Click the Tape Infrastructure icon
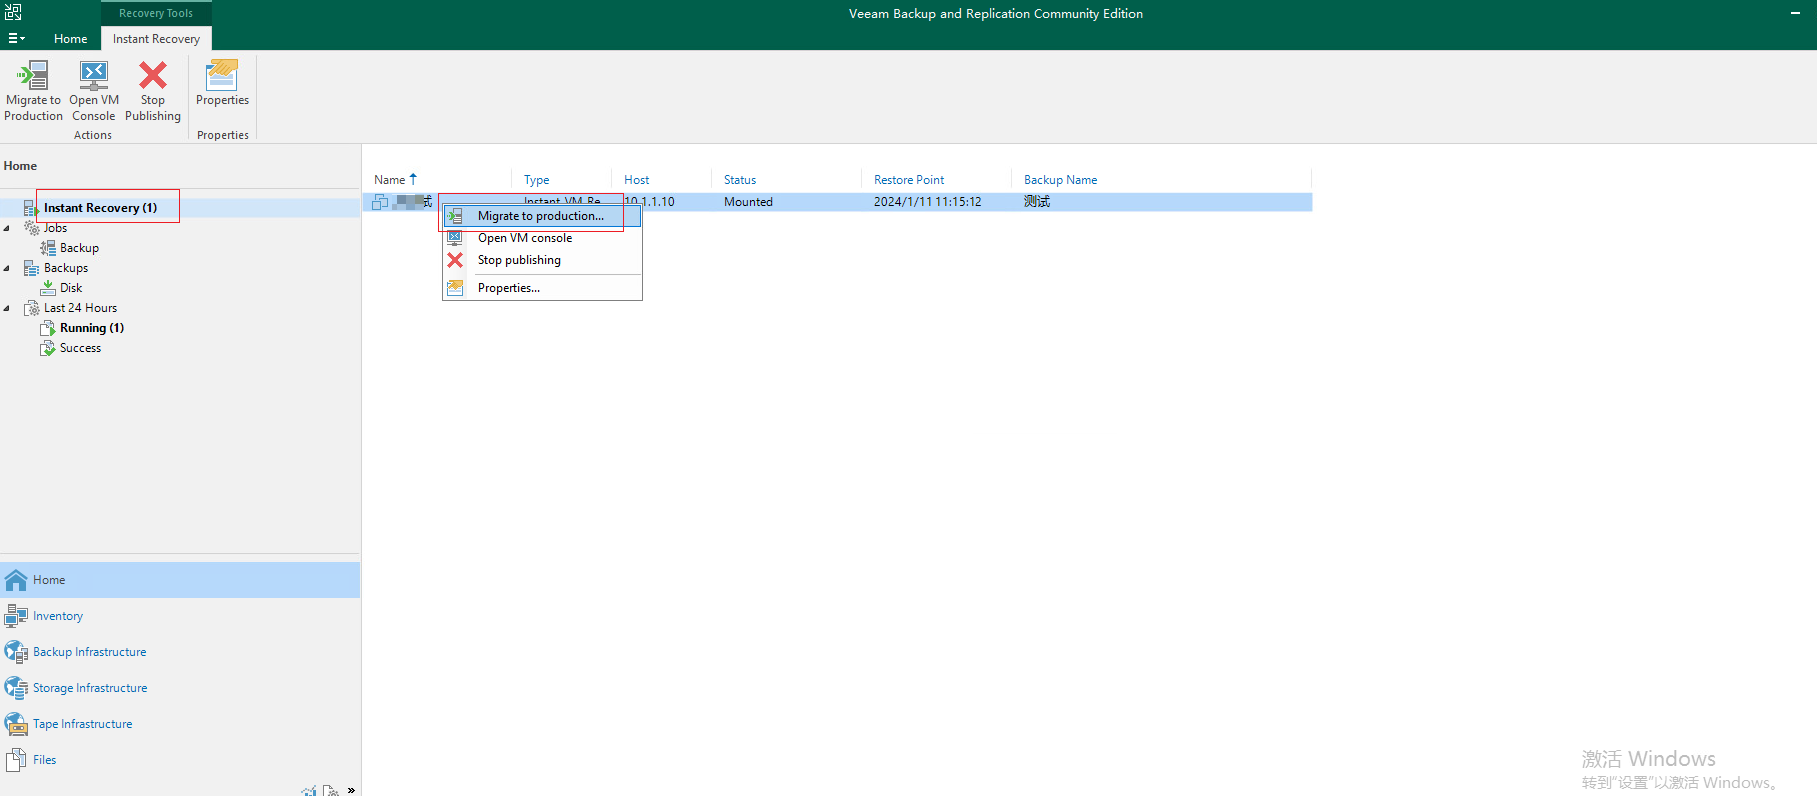This screenshot has width=1817, height=796. (16, 724)
